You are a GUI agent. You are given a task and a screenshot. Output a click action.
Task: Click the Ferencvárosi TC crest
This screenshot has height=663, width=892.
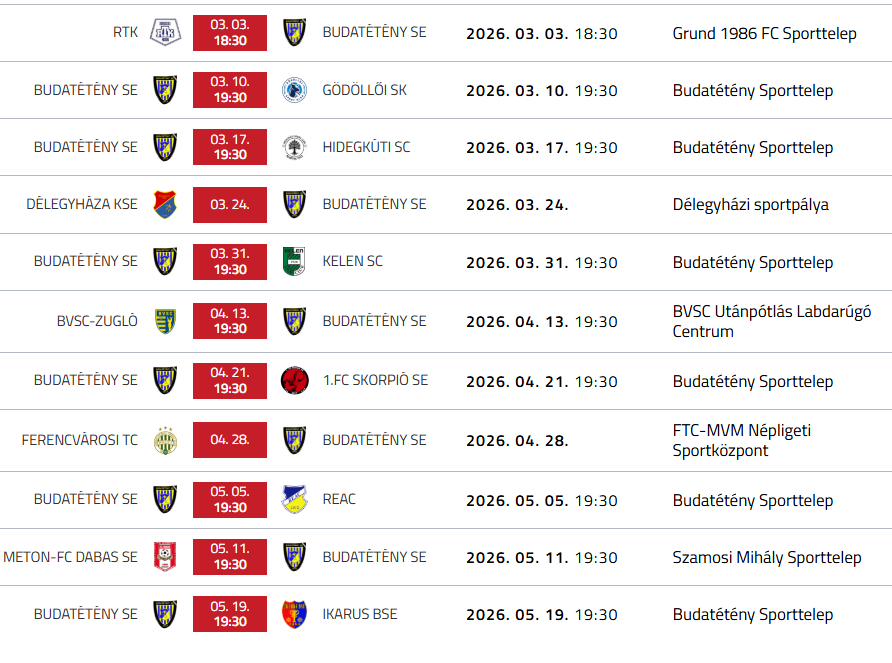click(166, 440)
